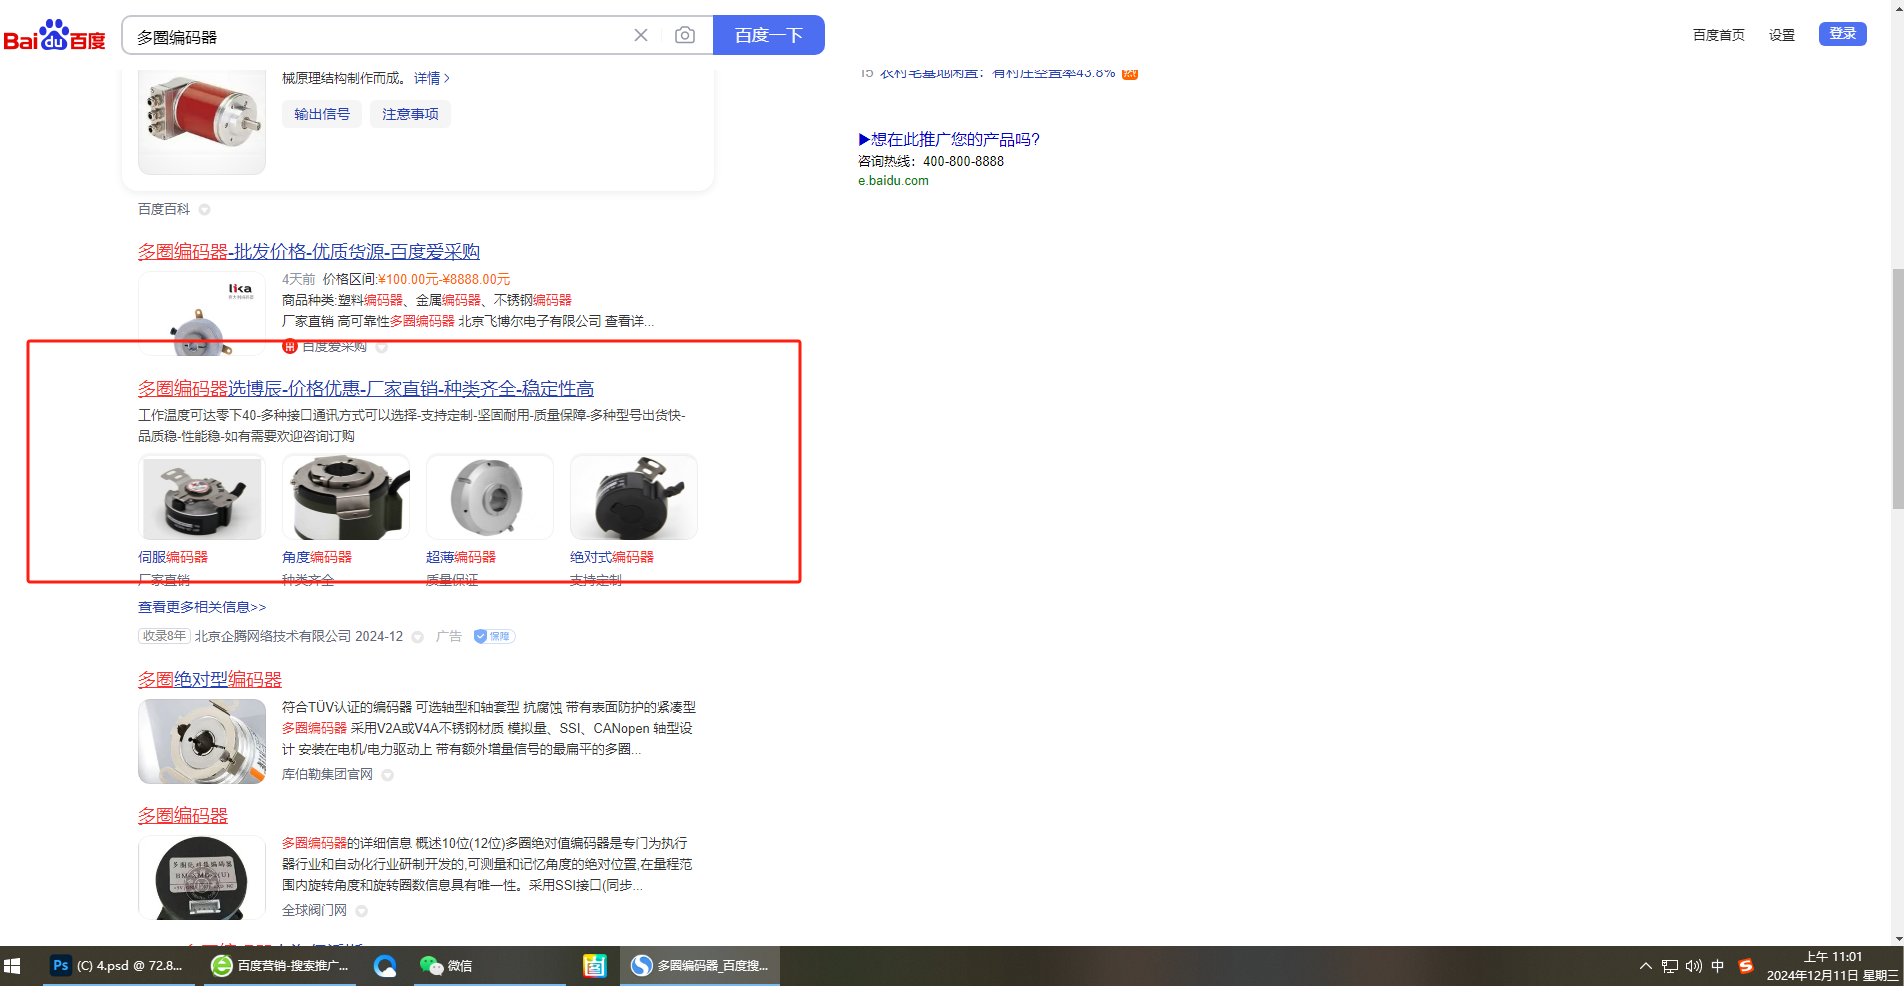Open the 多圈编码器 result above 全球阀门网
This screenshot has height=986, width=1904.
pos(183,816)
